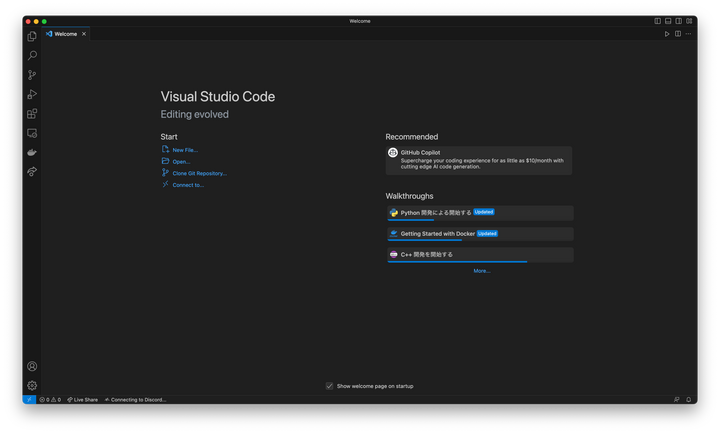Viewport: 720px width, 434px height.
Task: Click Clone Git Repository link
Action: (200, 174)
